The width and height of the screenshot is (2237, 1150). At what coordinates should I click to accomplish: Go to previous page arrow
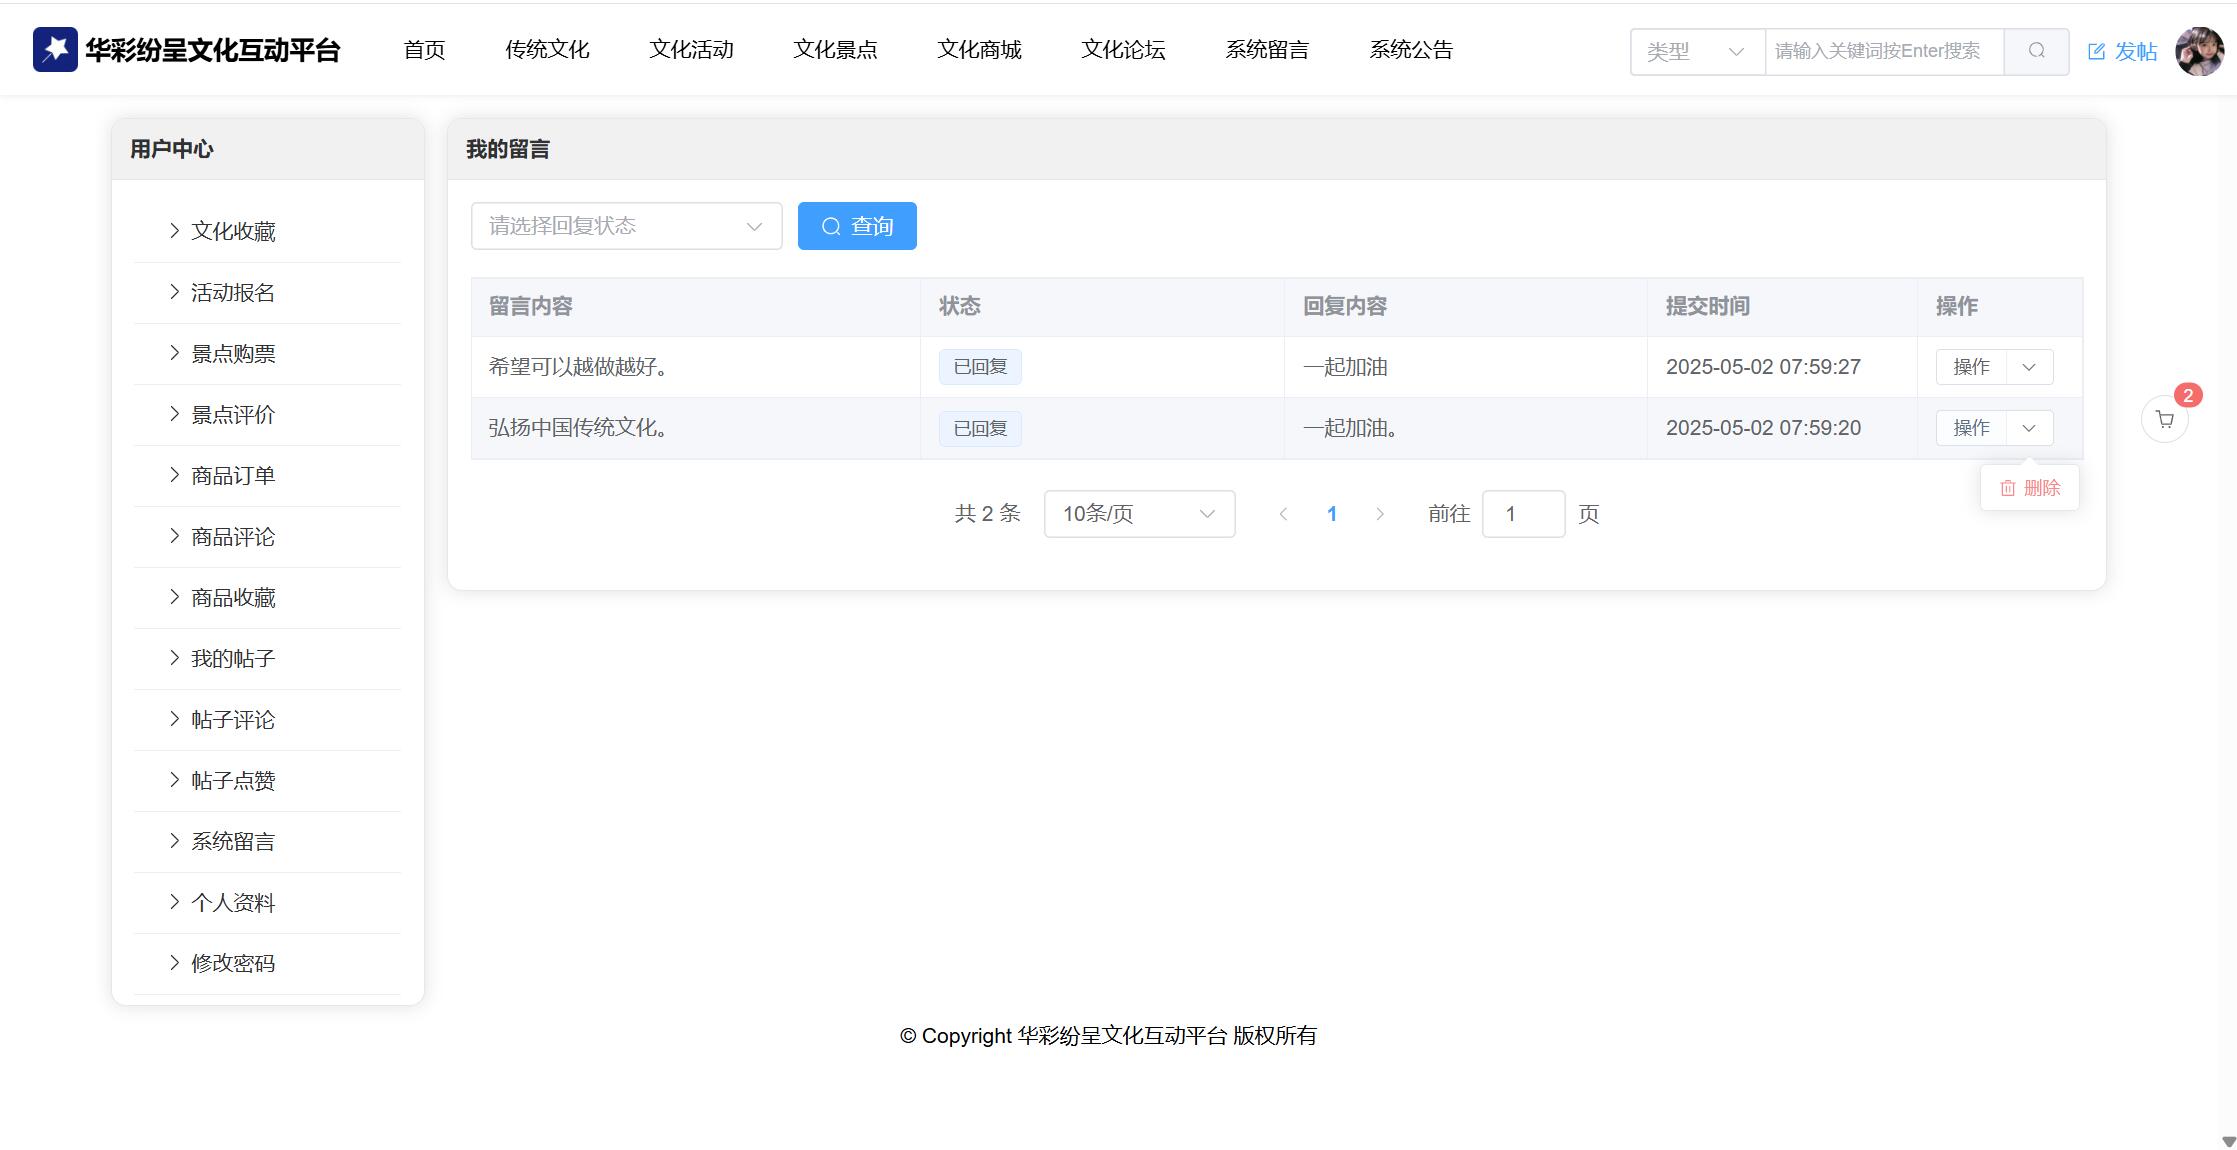1283,514
